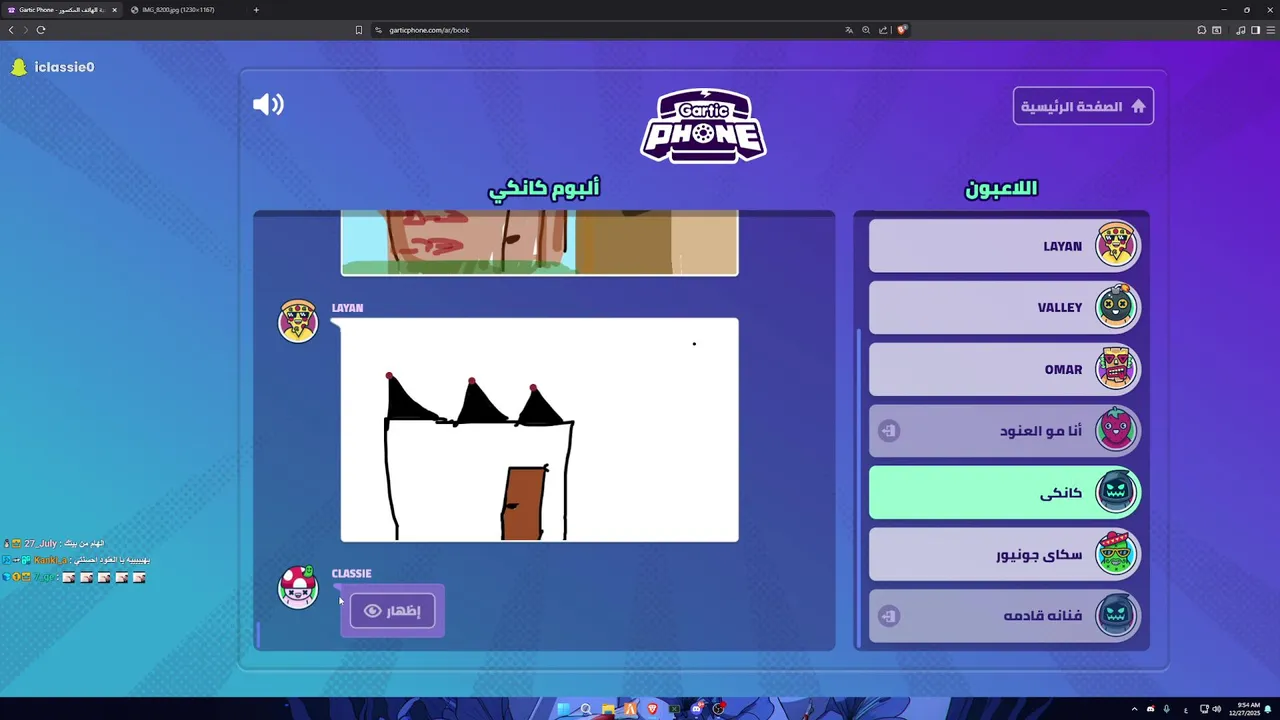This screenshot has width=1280, height=720.
Task: Click the share icon in the address bar
Action: (883, 30)
